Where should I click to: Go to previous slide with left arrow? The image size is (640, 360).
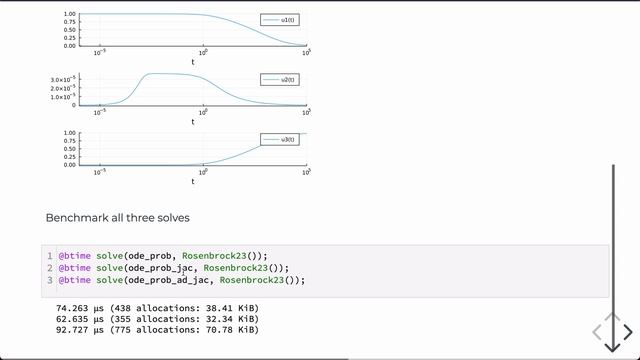click(x=597, y=332)
